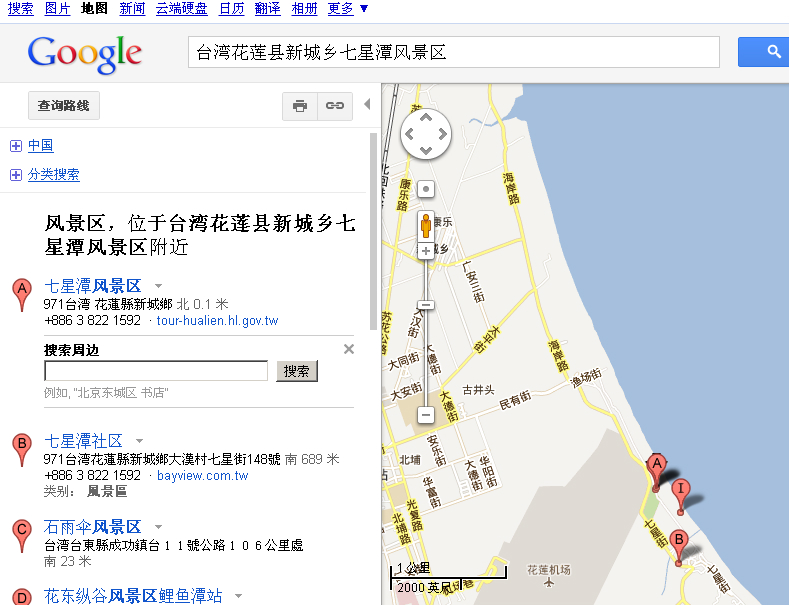The height and width of the screenshot is (605, 789).
Task: Click the blue search magnifier button
Action: [x=763, y=52]
